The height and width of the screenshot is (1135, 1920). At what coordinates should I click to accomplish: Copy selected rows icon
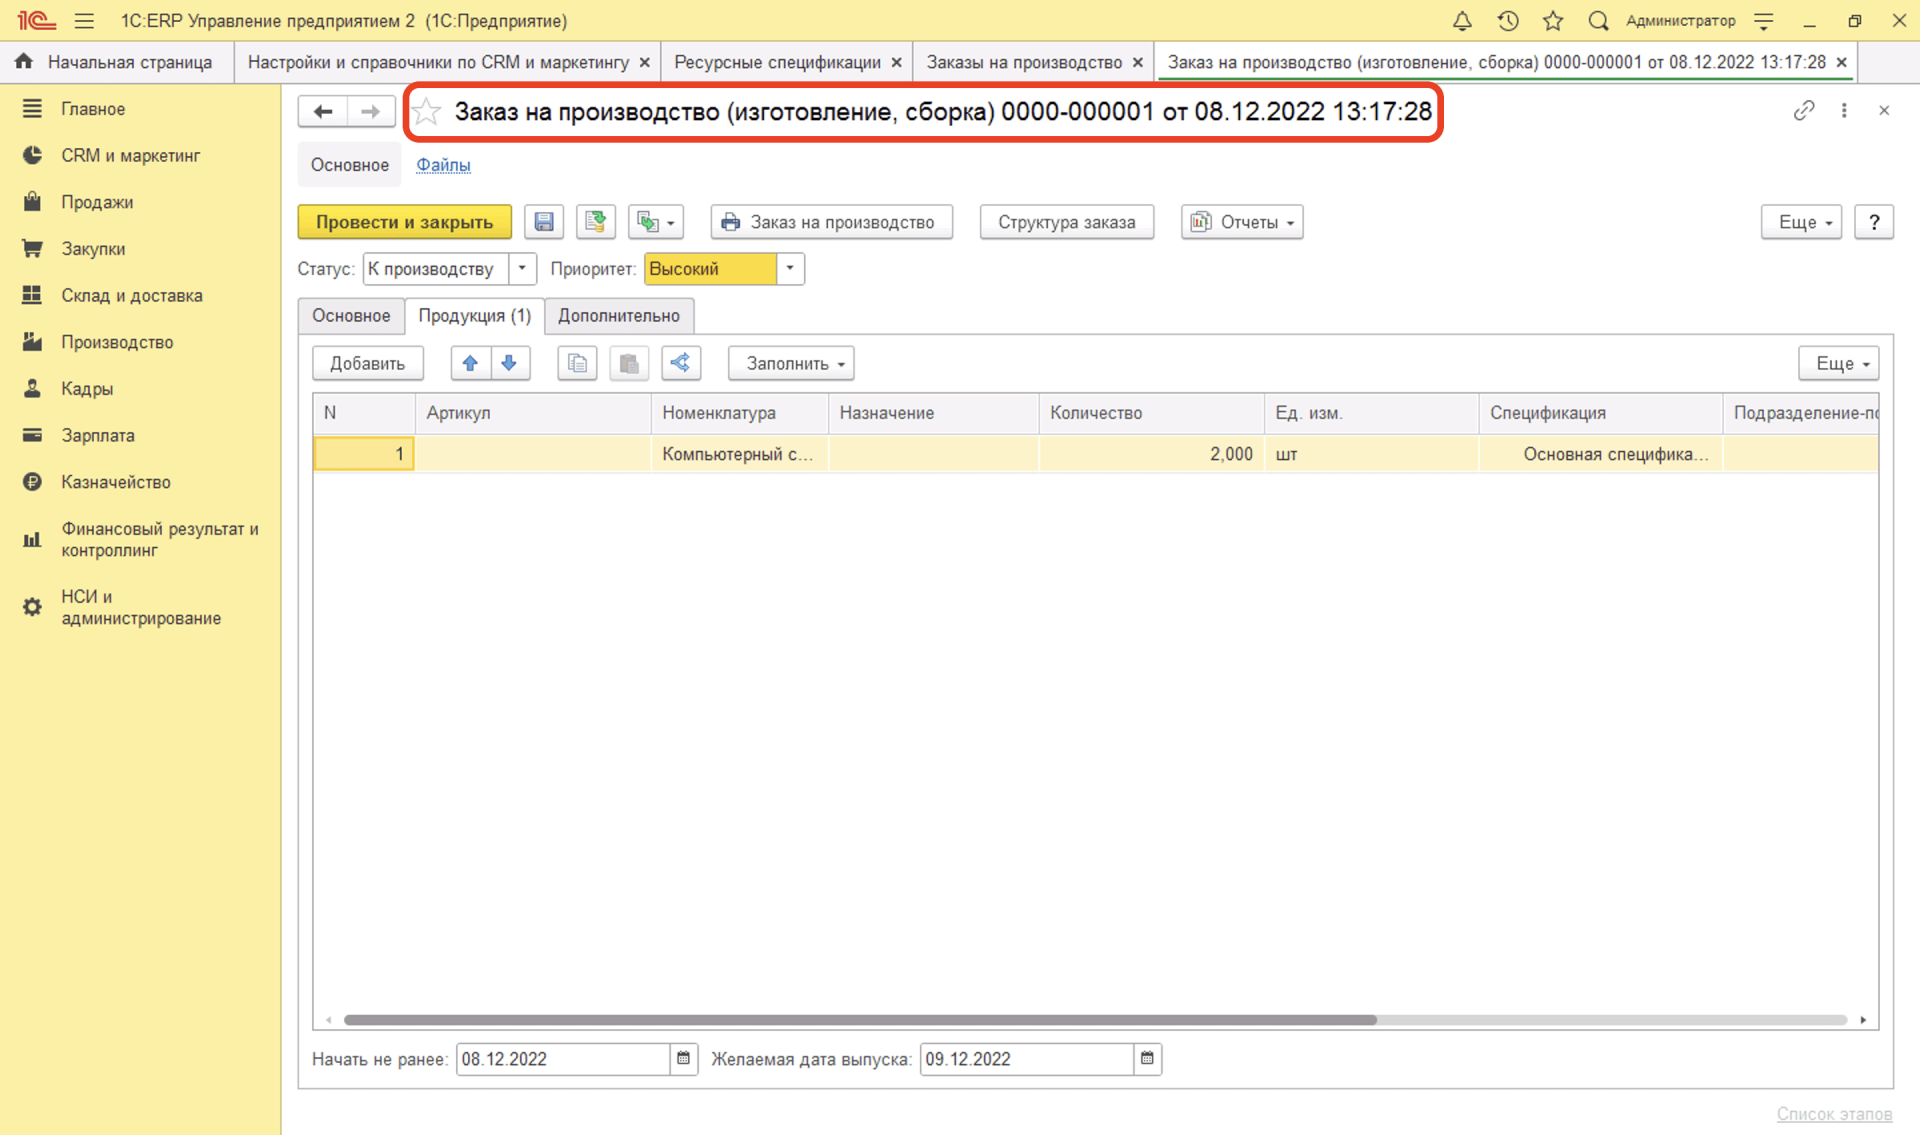pyautogui.click(x=577, y=363)
